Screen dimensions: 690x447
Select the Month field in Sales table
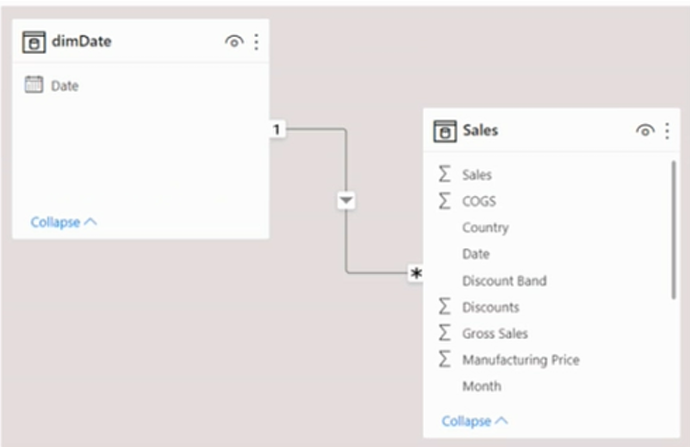(481, 386)
